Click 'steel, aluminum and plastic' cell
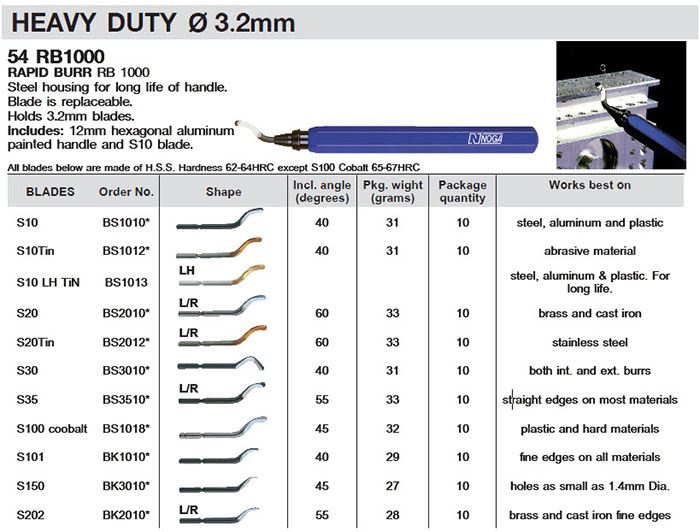This screenshot has height=532, width=700. (x=590, y=223)
